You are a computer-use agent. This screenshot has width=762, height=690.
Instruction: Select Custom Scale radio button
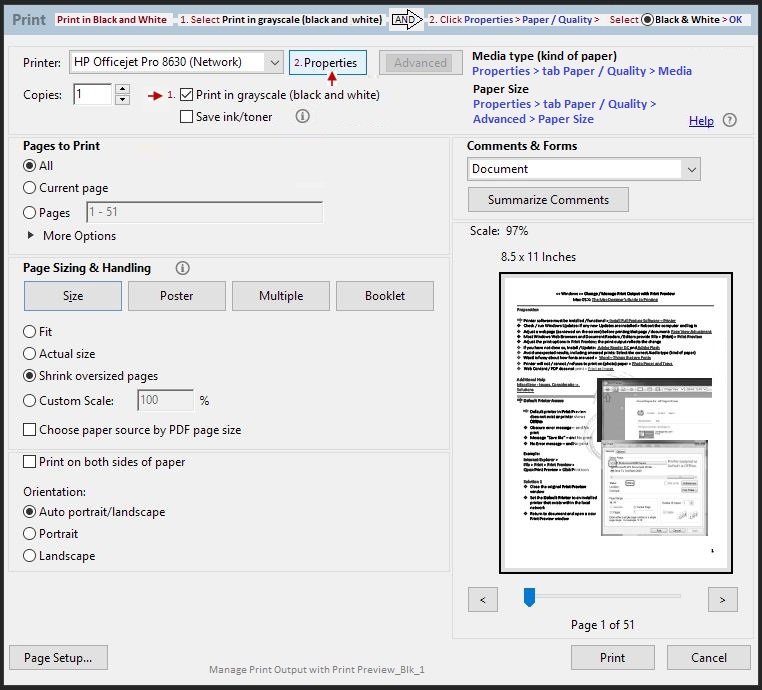30,400
